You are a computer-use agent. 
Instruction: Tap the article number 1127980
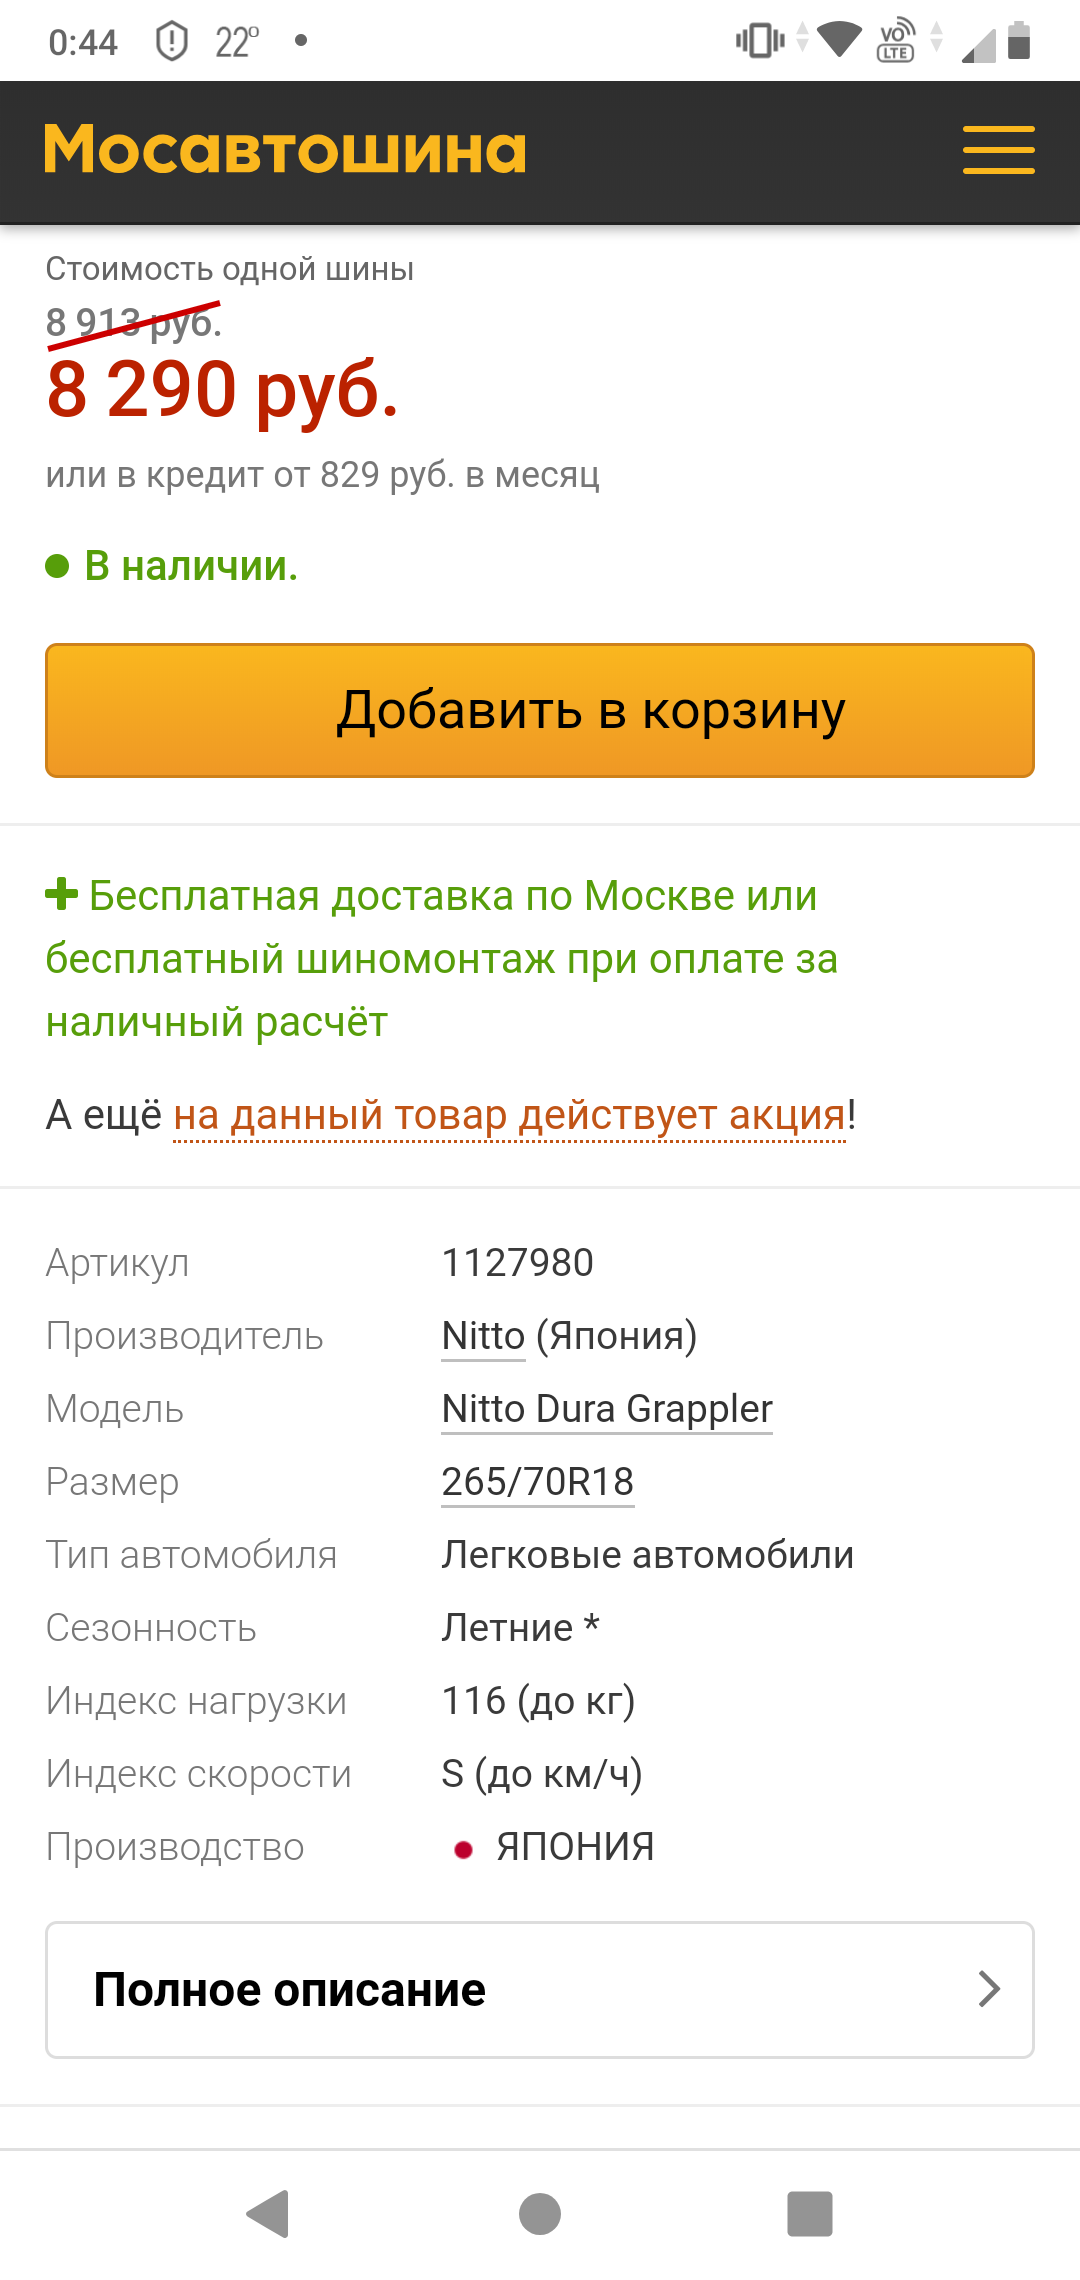click(518, 1263)
